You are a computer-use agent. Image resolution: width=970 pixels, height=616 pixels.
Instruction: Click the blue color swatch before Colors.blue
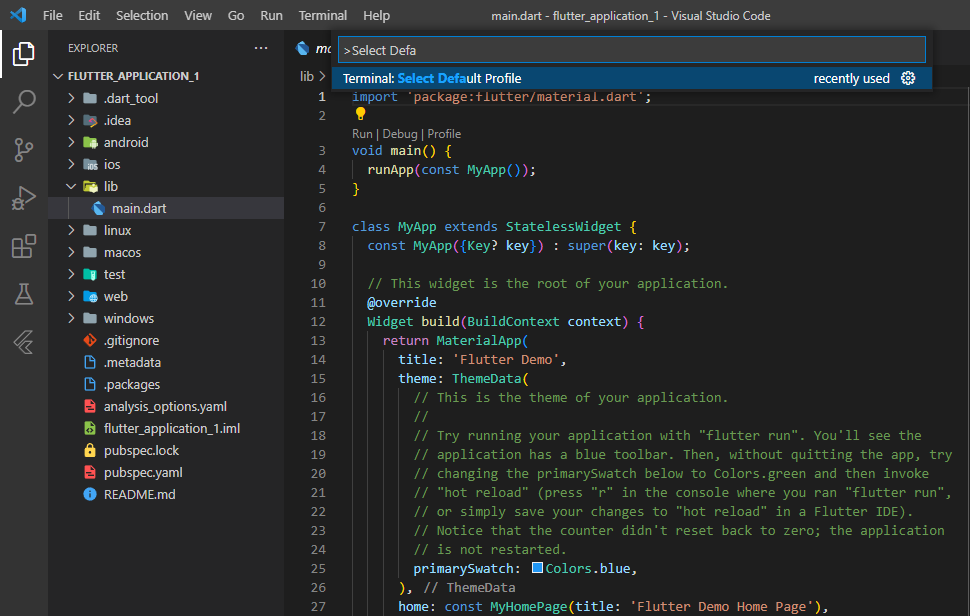tap(537, 568)
